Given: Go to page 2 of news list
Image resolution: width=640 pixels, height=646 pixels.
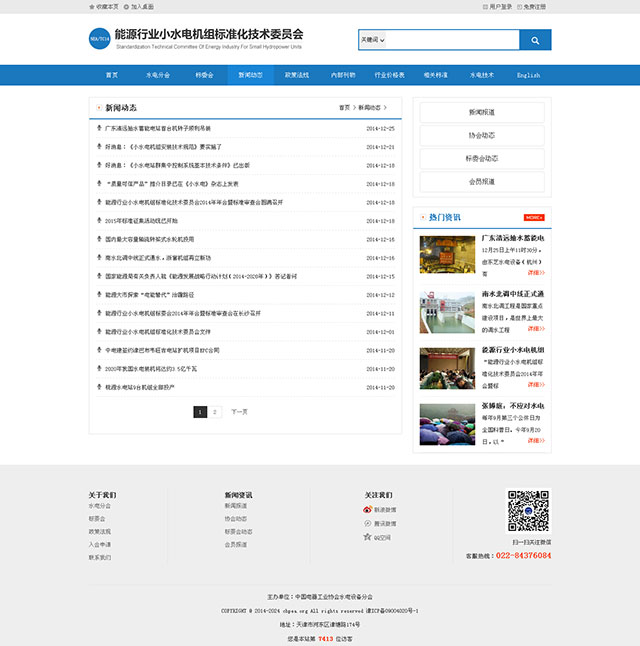Looking at the screenshot, I should (x=216, y=411).
